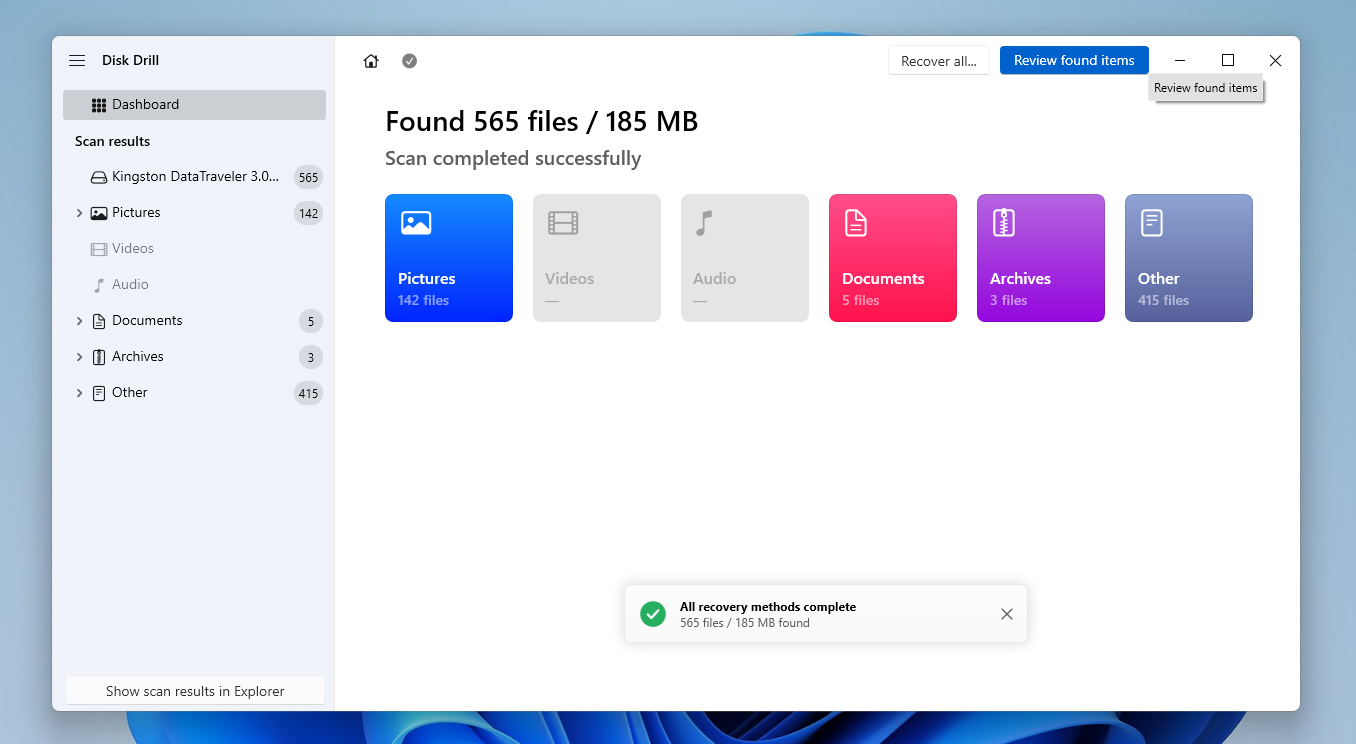Expand the Pictures tree node
1356x744 pixels.
(79, 213)
